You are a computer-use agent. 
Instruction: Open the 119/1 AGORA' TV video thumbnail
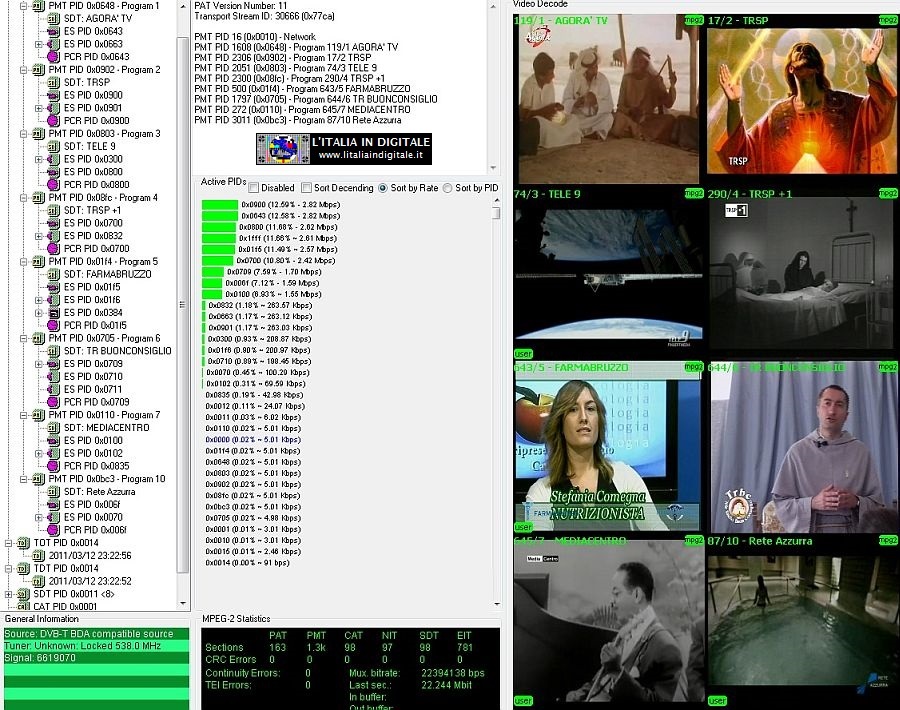tap(608, 99)
